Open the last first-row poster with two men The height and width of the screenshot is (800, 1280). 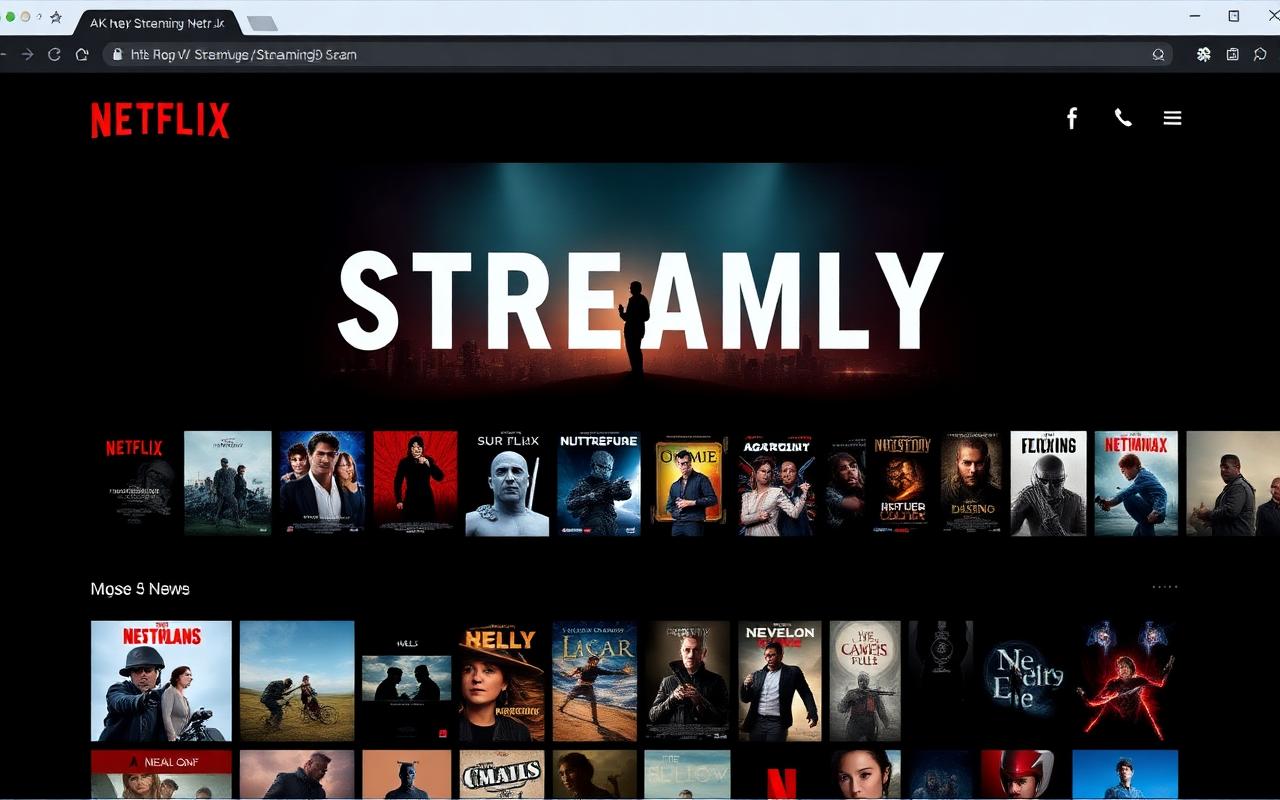(x=1233, y=484)
